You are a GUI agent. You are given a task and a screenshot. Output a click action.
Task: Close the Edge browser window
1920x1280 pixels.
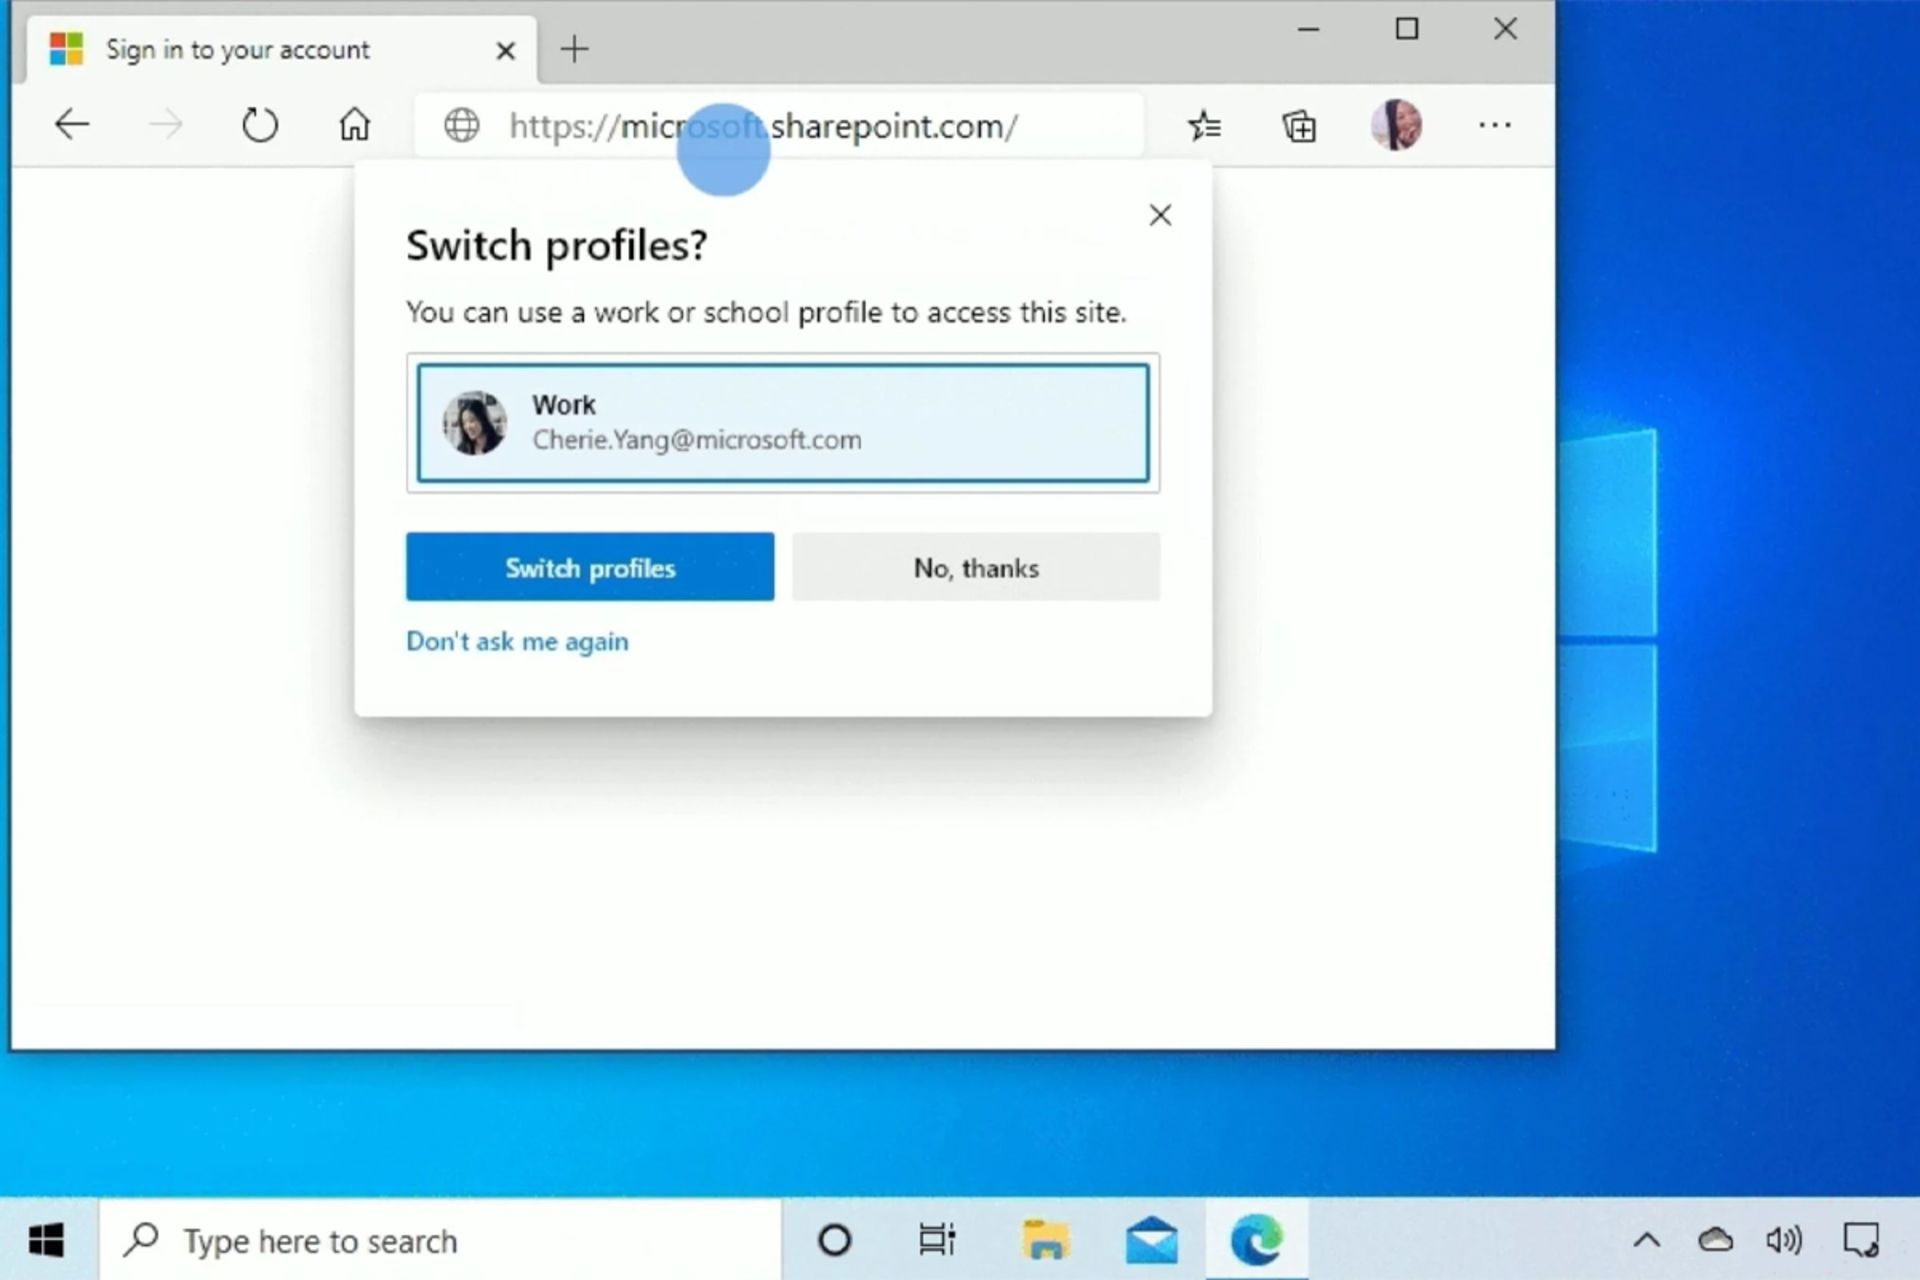pyautogui.click(x=1505, y=29)
